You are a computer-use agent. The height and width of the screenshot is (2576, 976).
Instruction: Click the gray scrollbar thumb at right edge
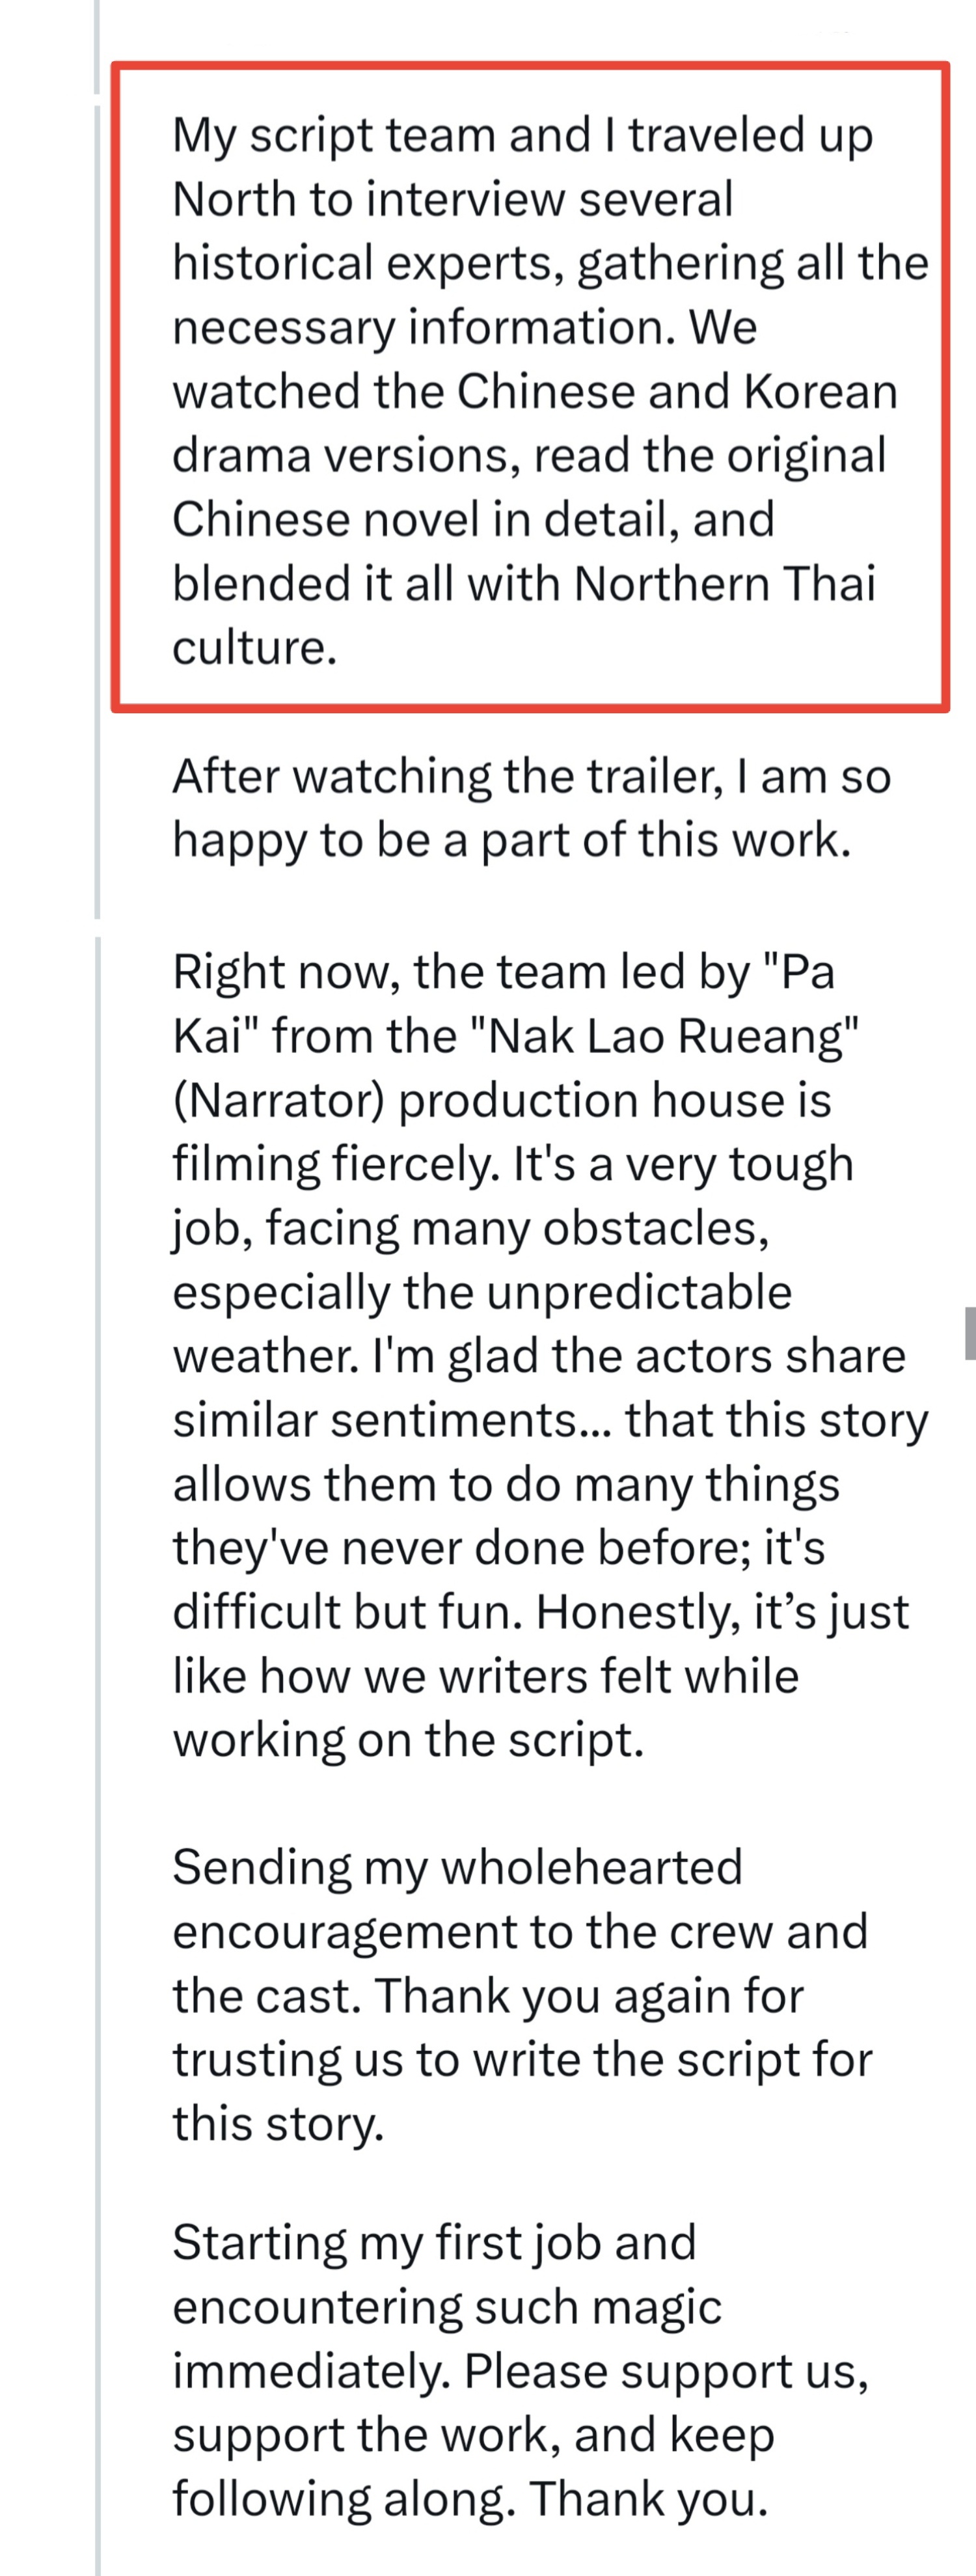click(969, 1332)
